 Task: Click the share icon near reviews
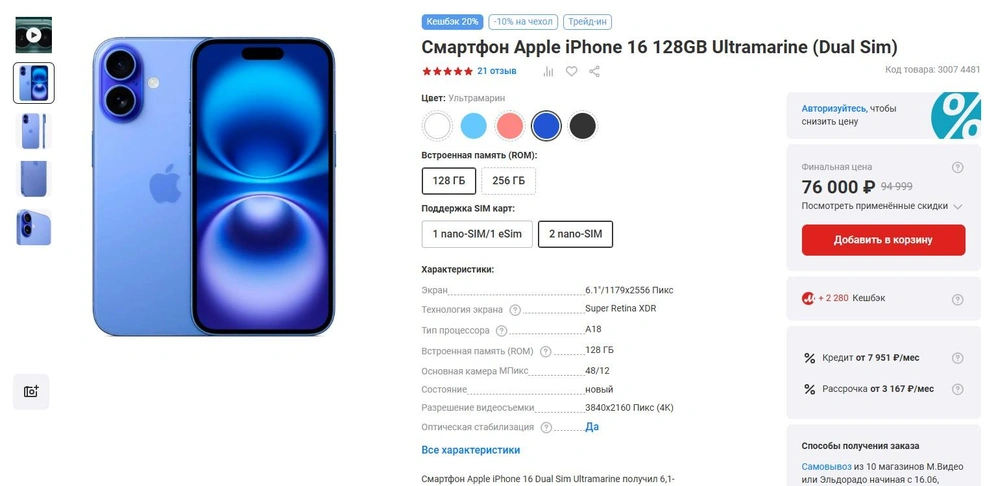tap(594, 72)
